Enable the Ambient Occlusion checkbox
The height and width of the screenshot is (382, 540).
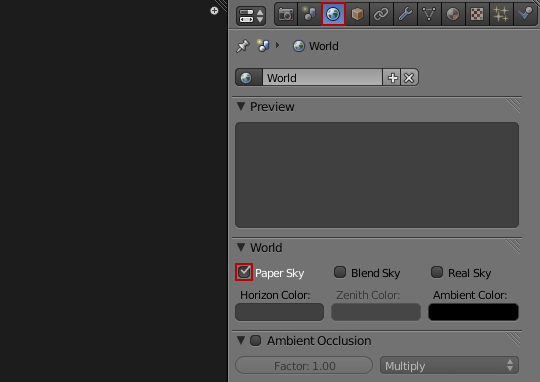point(256,340)
